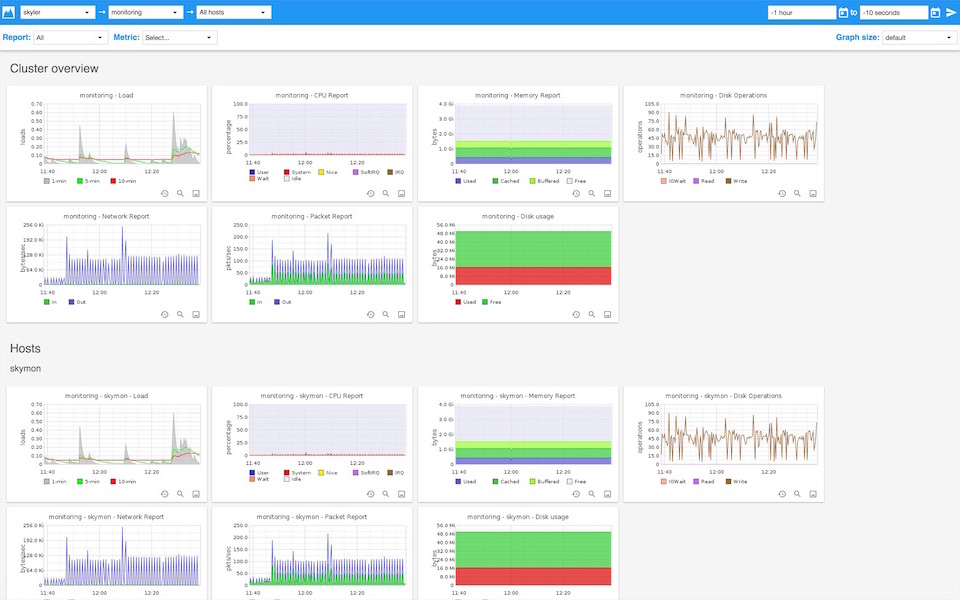Export image of skymon Load graph
960x600 pixels.
coord(196,494)
